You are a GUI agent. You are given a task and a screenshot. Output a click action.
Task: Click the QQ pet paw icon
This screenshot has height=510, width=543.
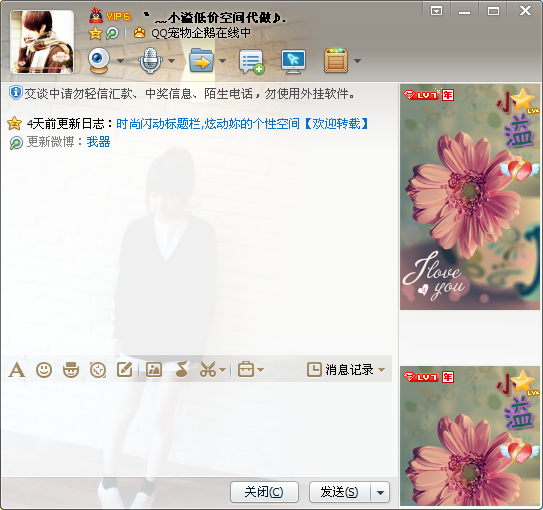pyautogui.click(x=139, y=33)
